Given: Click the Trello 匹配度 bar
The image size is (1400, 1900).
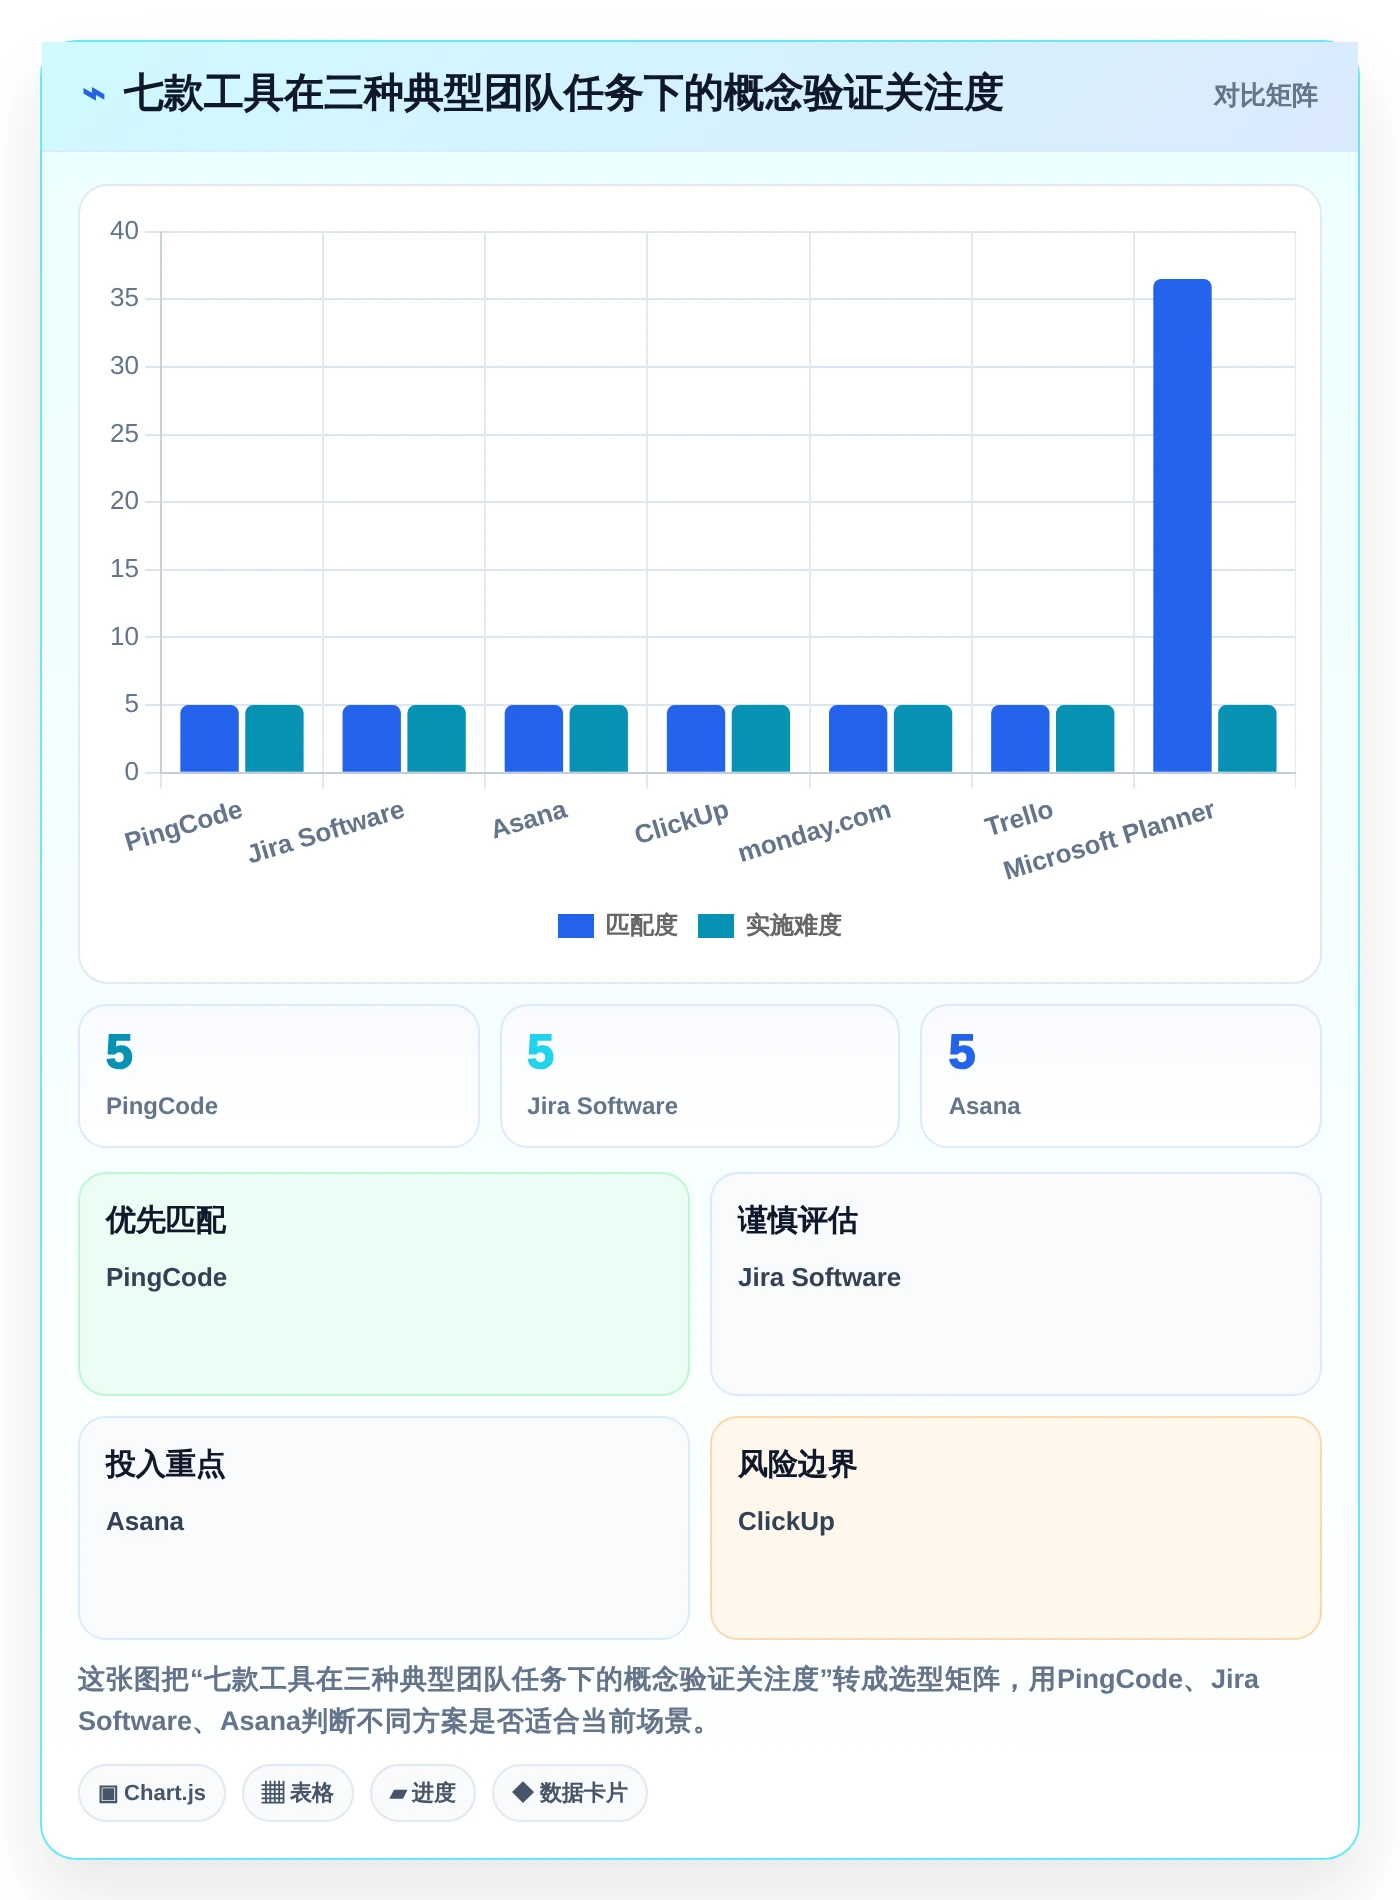Looking at the screenshot, I should coord(1020,738).
